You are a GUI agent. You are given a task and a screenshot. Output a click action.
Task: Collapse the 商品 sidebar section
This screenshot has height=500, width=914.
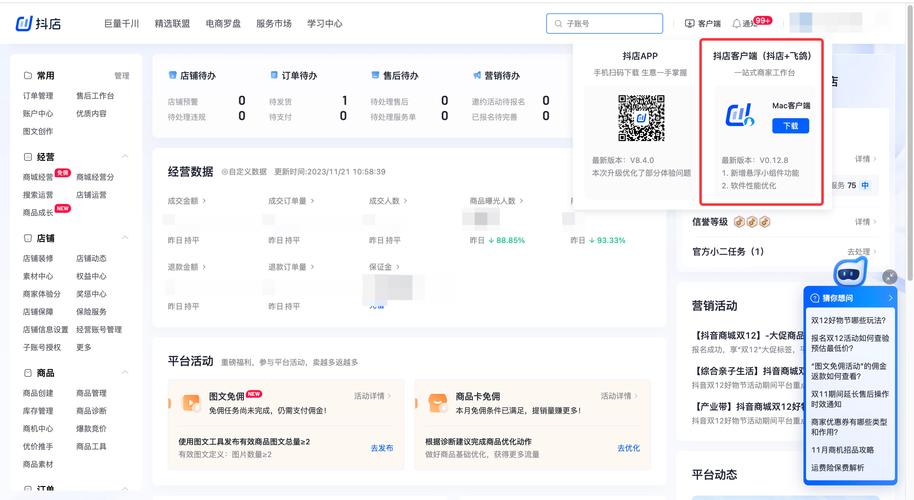tap(125, 372)
